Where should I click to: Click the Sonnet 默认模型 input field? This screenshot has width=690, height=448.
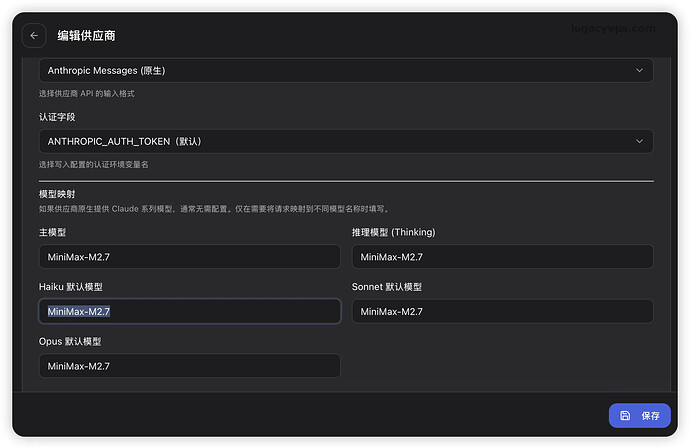point(503,311)
